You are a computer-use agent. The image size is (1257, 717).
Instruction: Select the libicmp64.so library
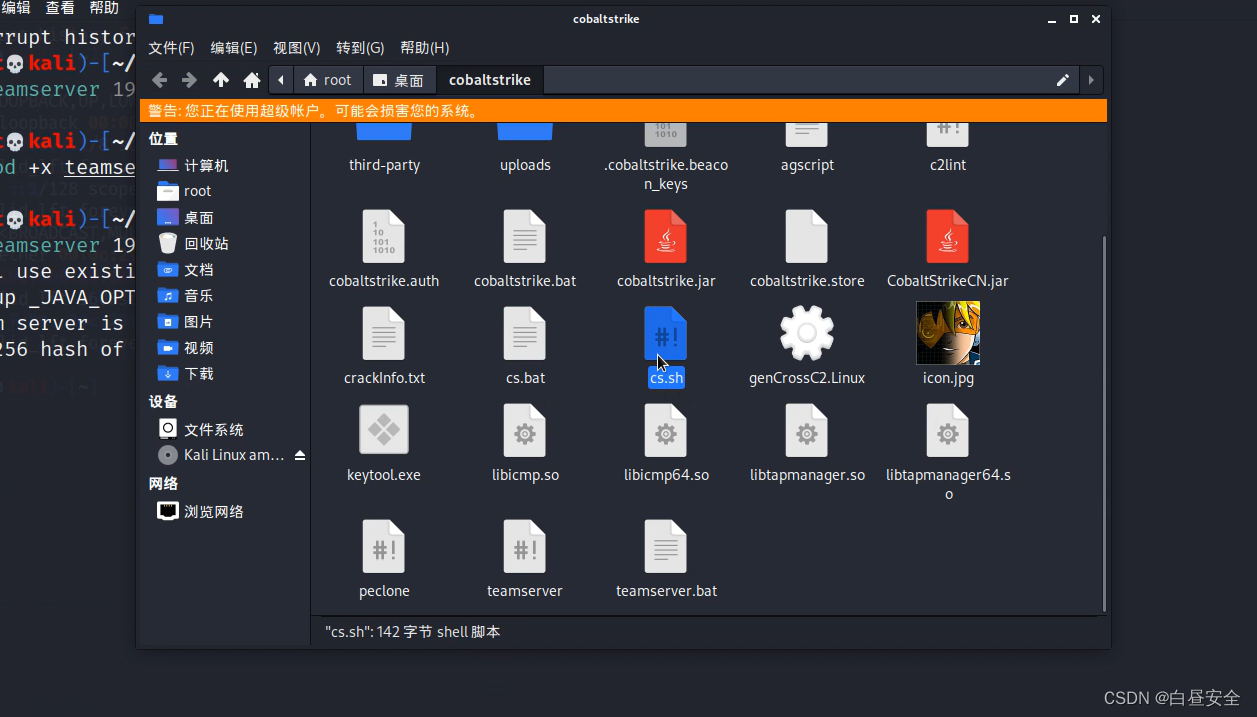pyautogui.click(x=666, y=443)
